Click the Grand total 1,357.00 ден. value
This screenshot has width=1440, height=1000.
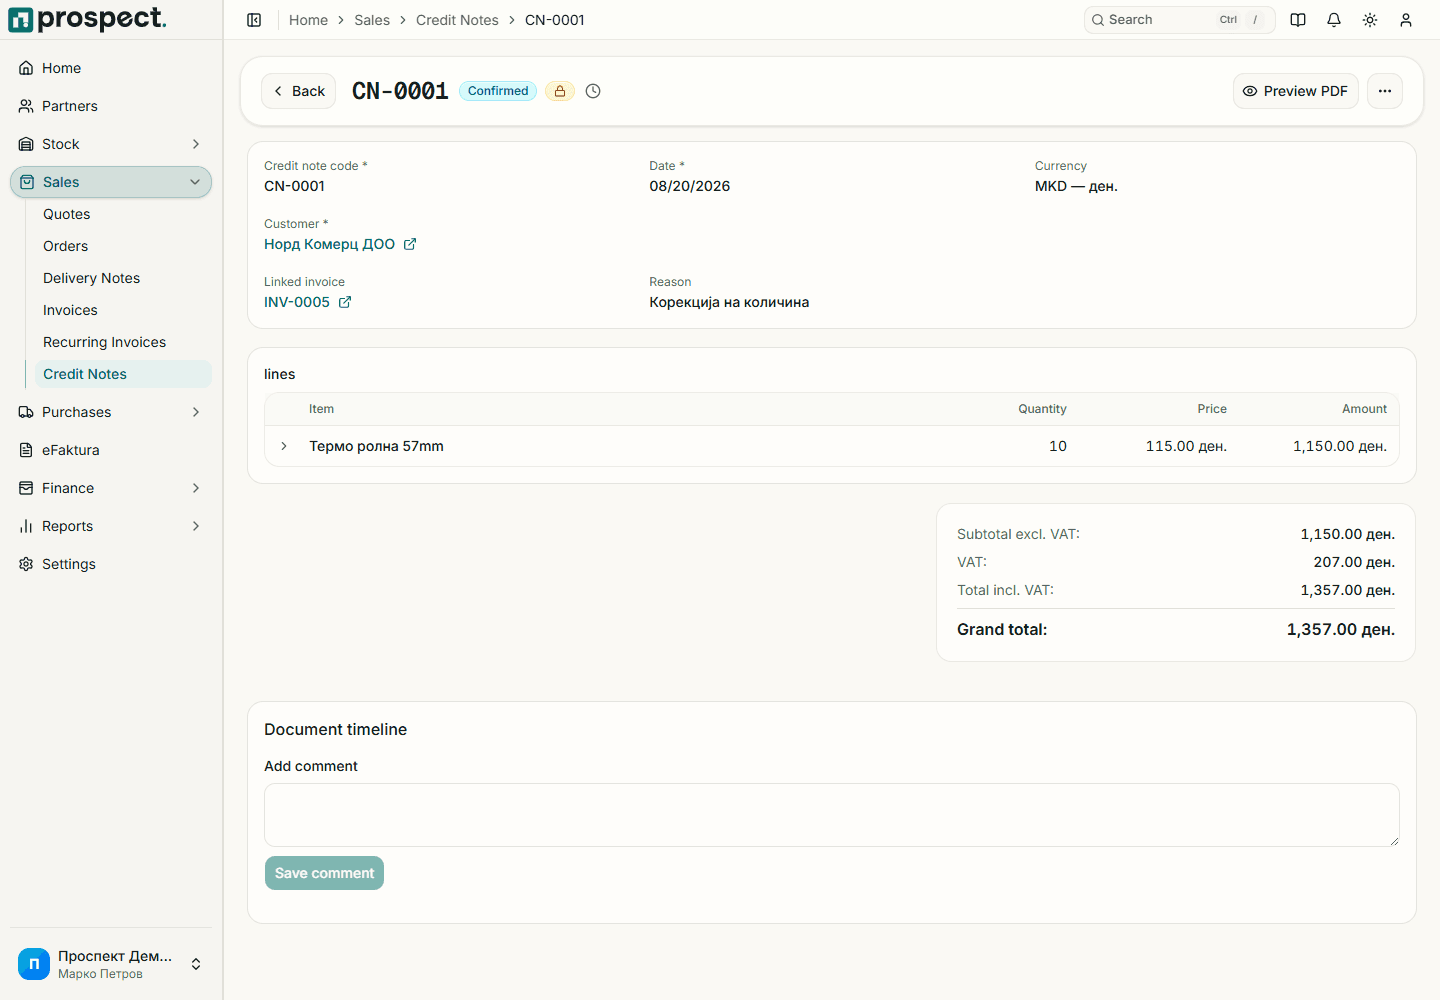point(1340,629)
